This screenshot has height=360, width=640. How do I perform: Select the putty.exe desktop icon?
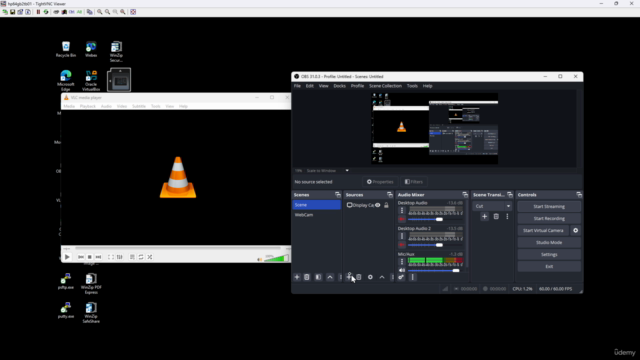point(66,310)
